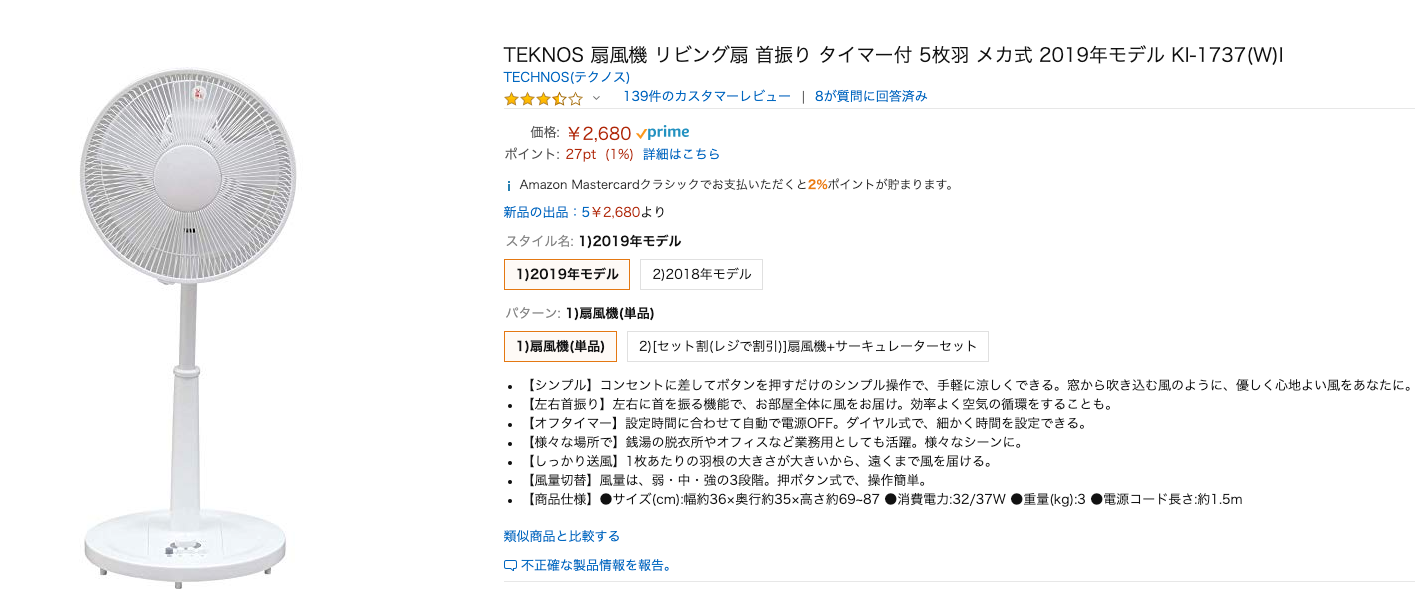Click the star rating icons

543,98
